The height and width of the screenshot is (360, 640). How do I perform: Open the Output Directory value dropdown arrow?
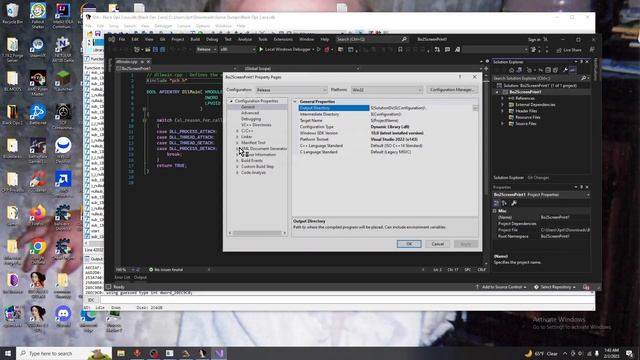[475, 108]
